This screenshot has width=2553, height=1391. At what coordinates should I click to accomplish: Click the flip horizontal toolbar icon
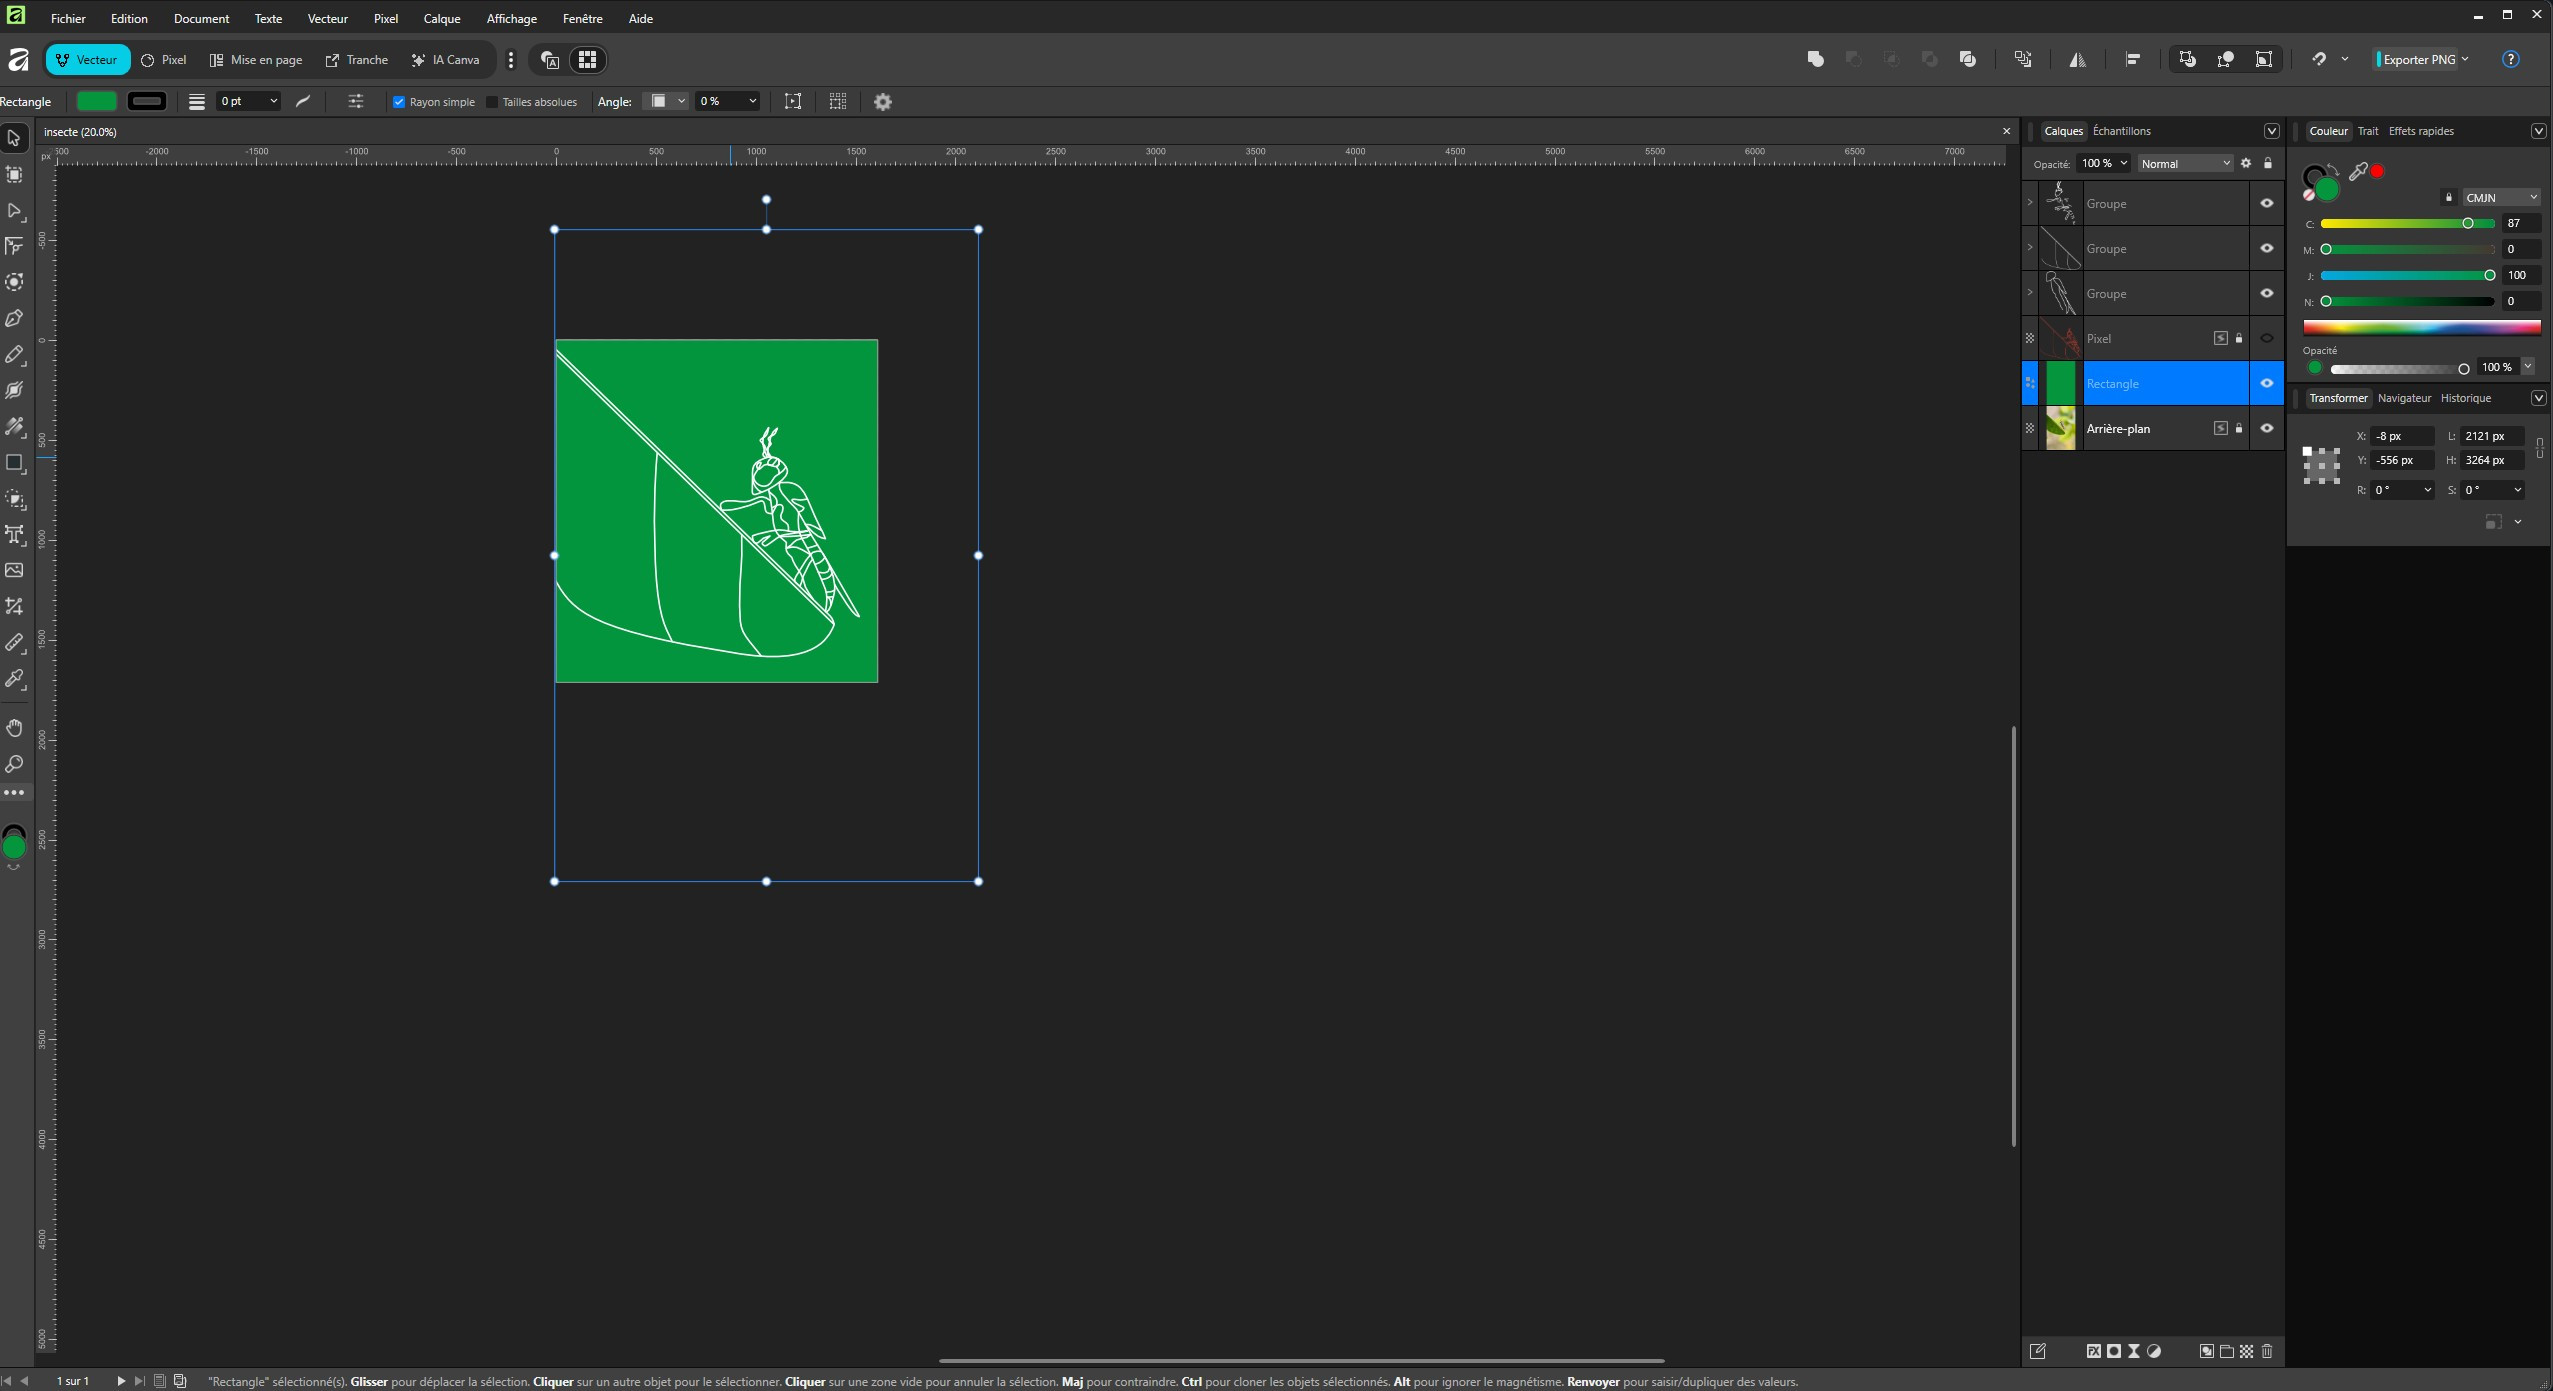[2078, 60]
